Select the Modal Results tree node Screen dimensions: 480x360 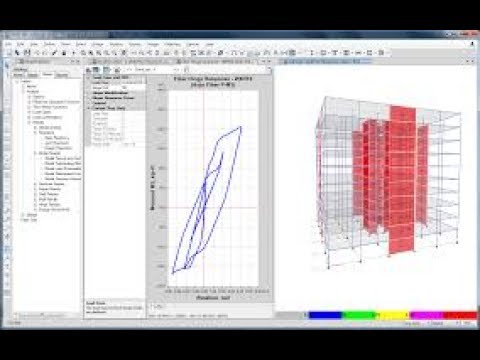(x=49, y=153)
